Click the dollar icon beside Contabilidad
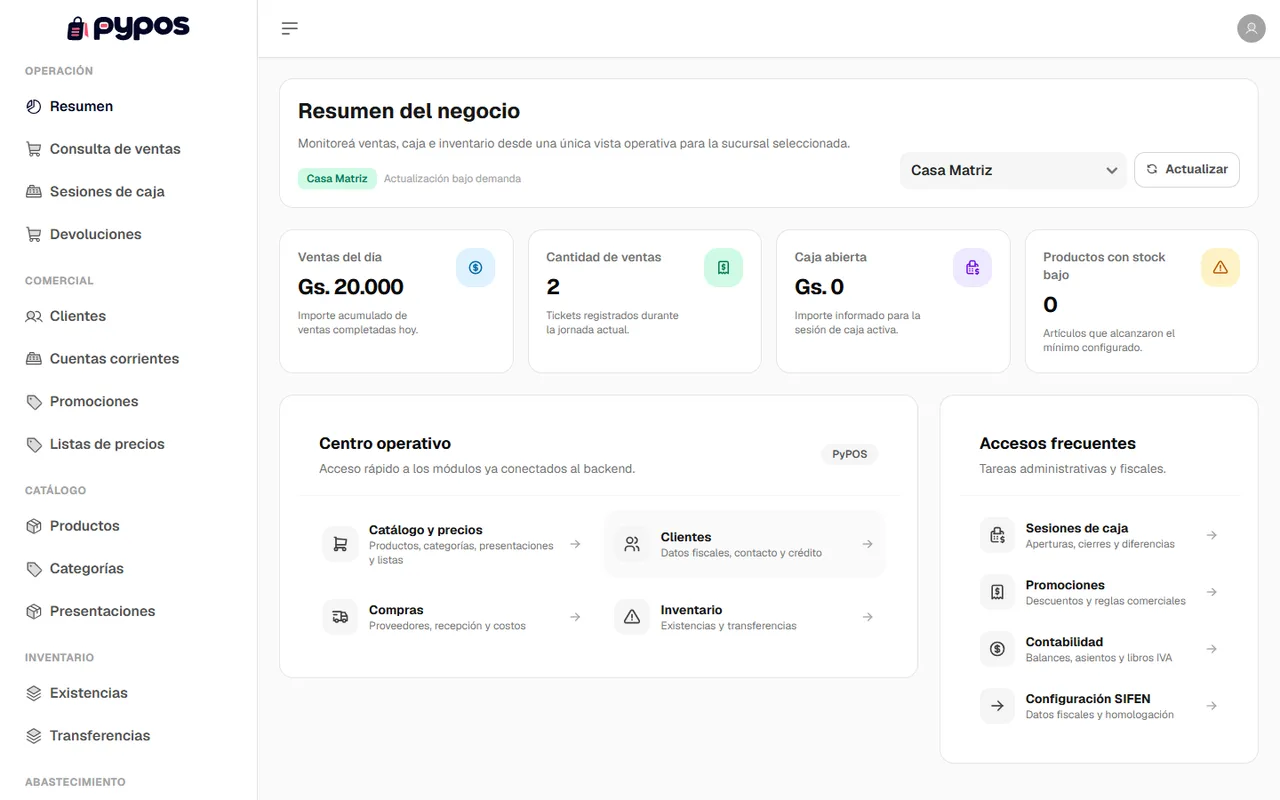 tap(997, 649)
